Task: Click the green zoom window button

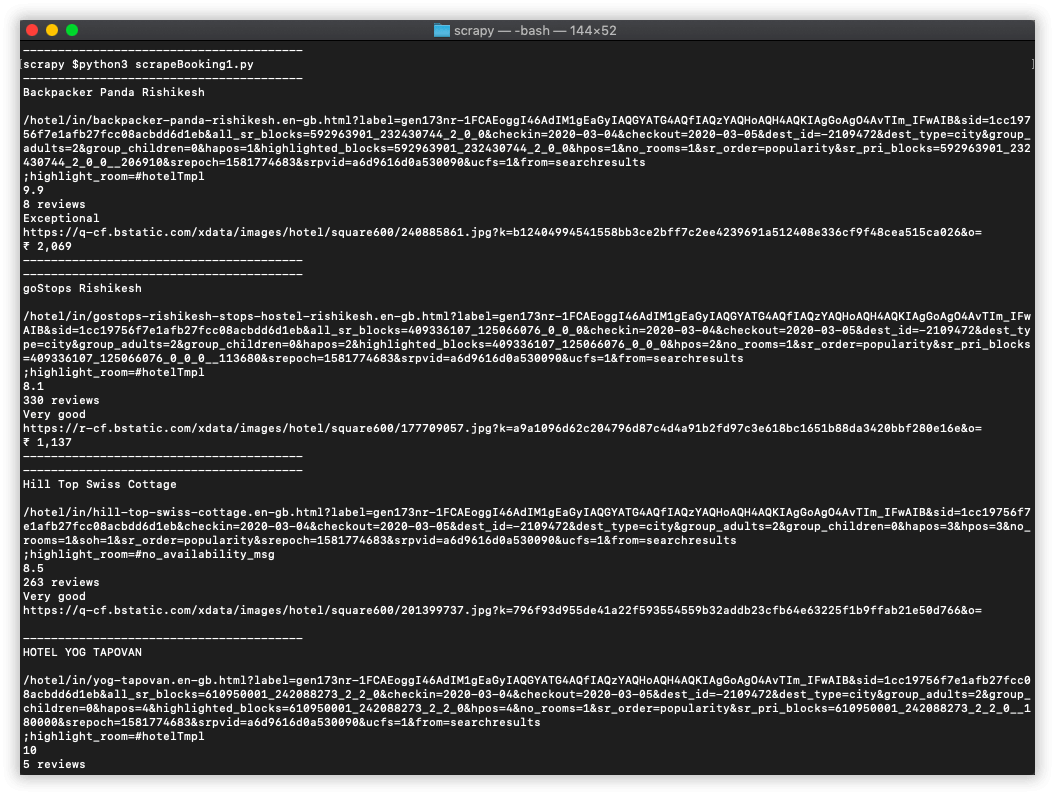Action: pos(72,30)
